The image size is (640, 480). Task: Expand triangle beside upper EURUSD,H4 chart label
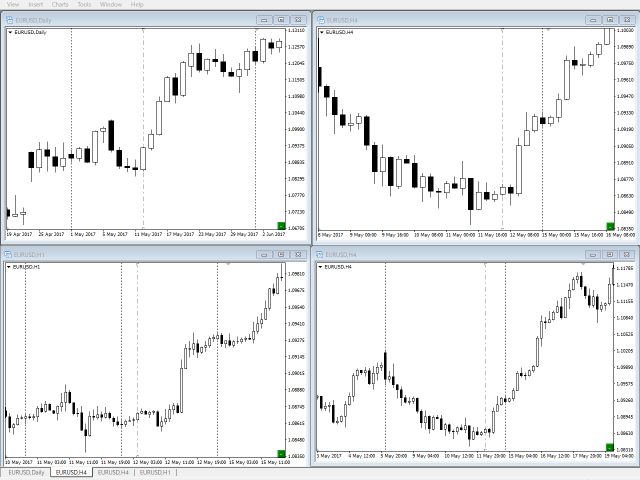[322, 32]
